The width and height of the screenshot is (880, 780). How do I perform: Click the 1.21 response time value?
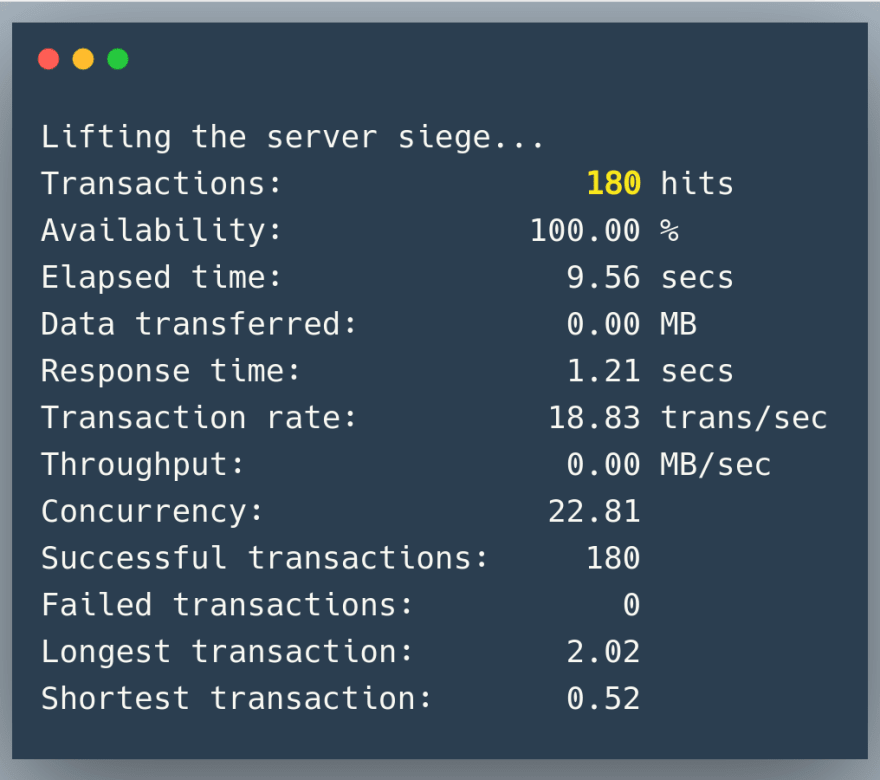tap(604, 371)
